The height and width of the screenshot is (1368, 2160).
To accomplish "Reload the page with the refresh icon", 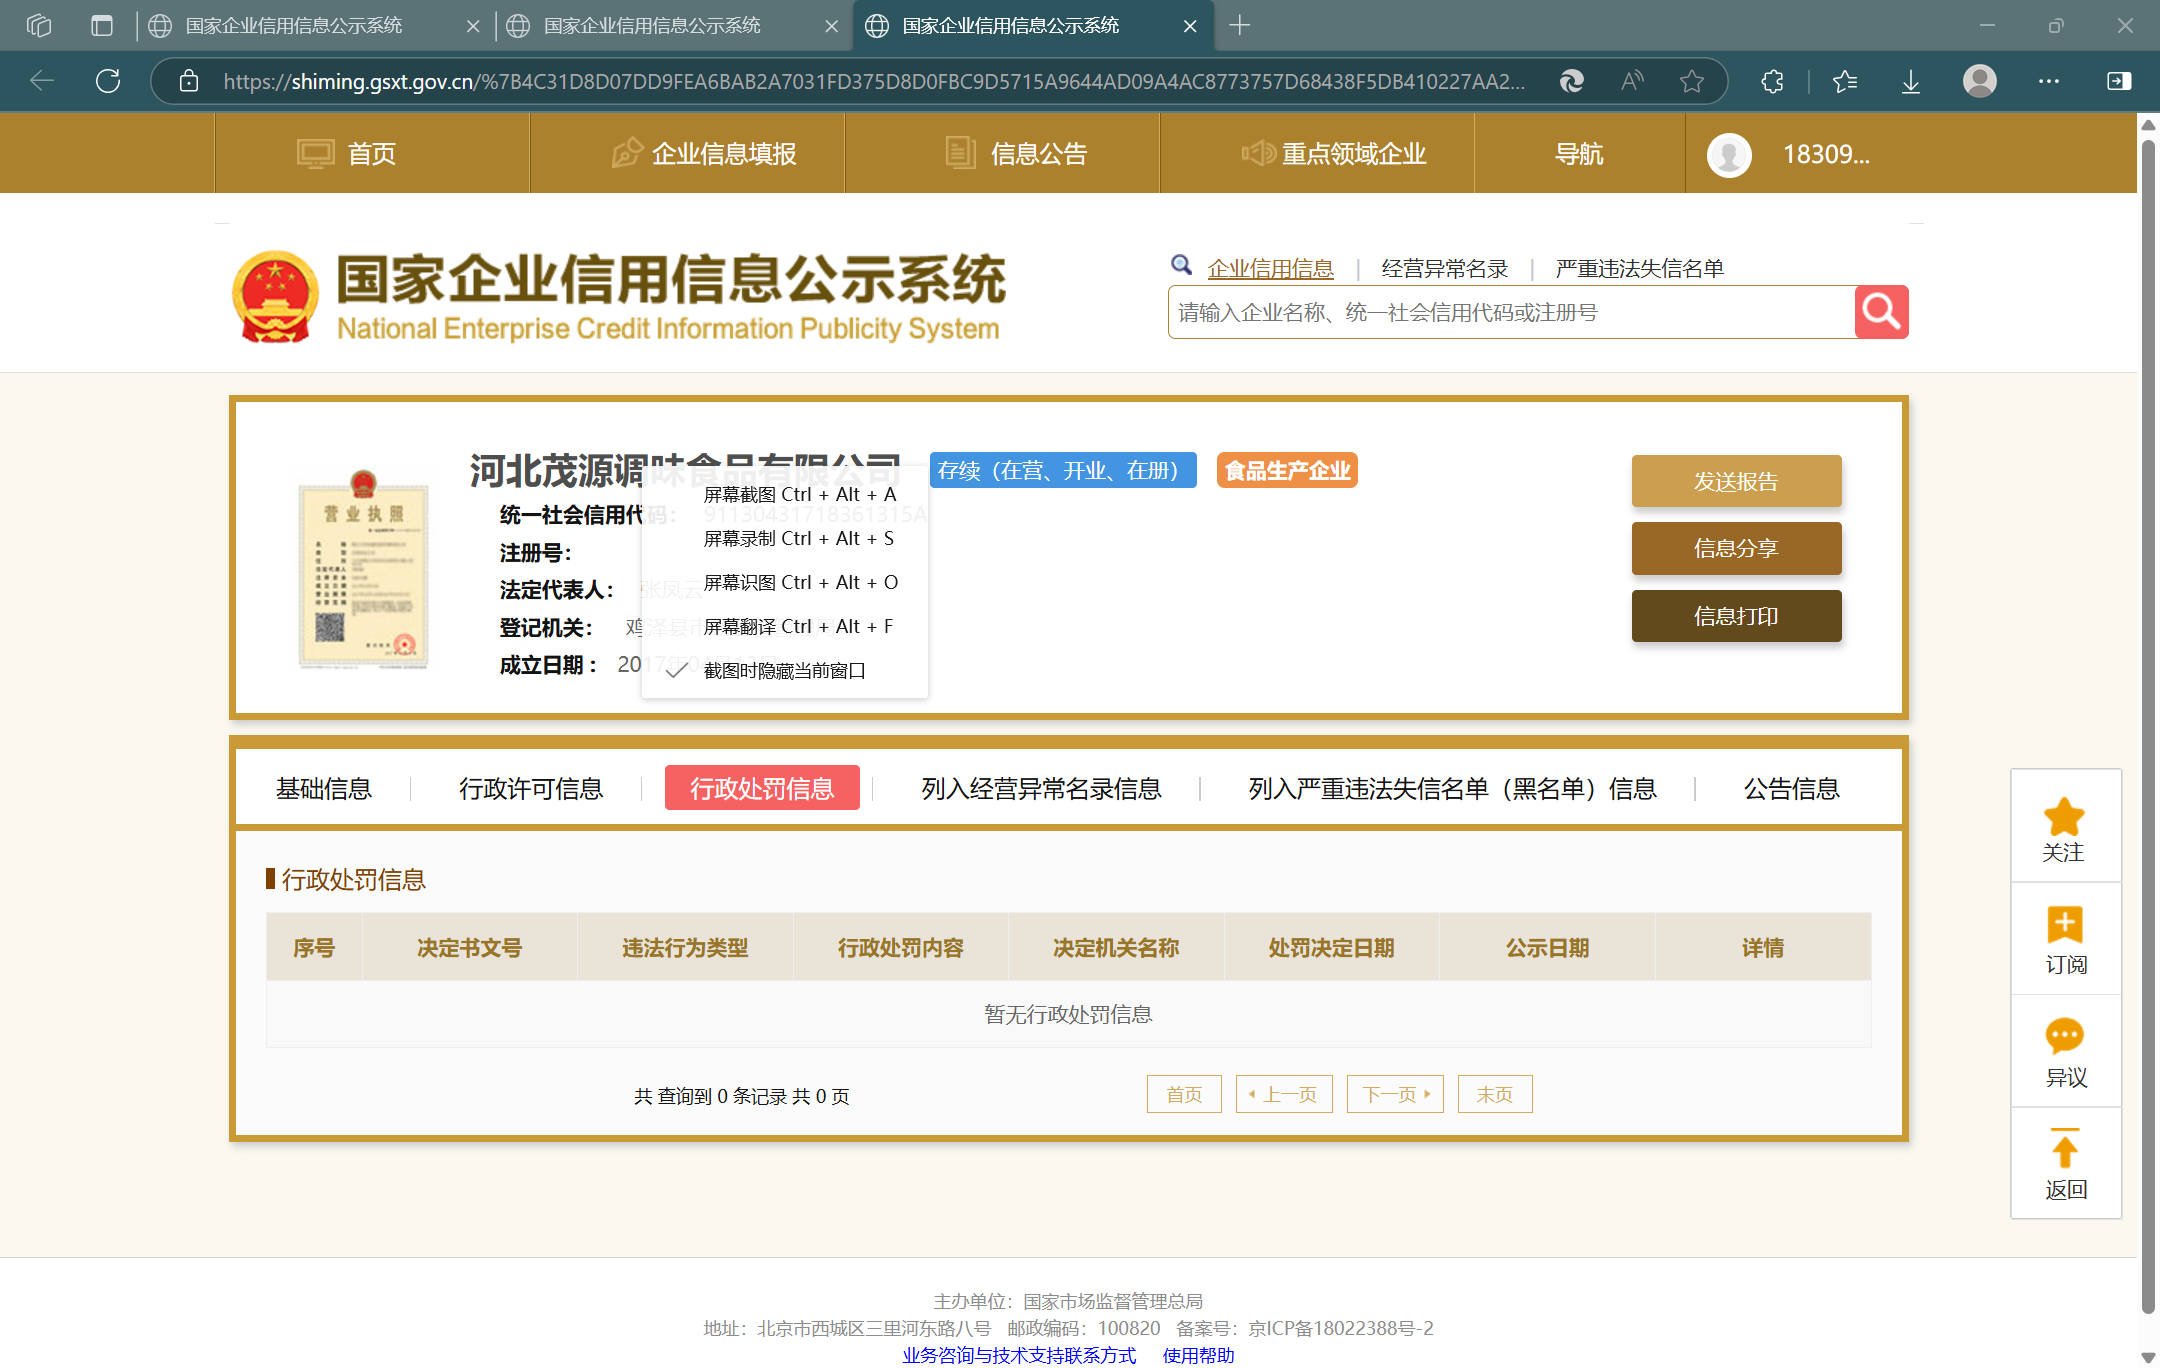I will 108,81.
